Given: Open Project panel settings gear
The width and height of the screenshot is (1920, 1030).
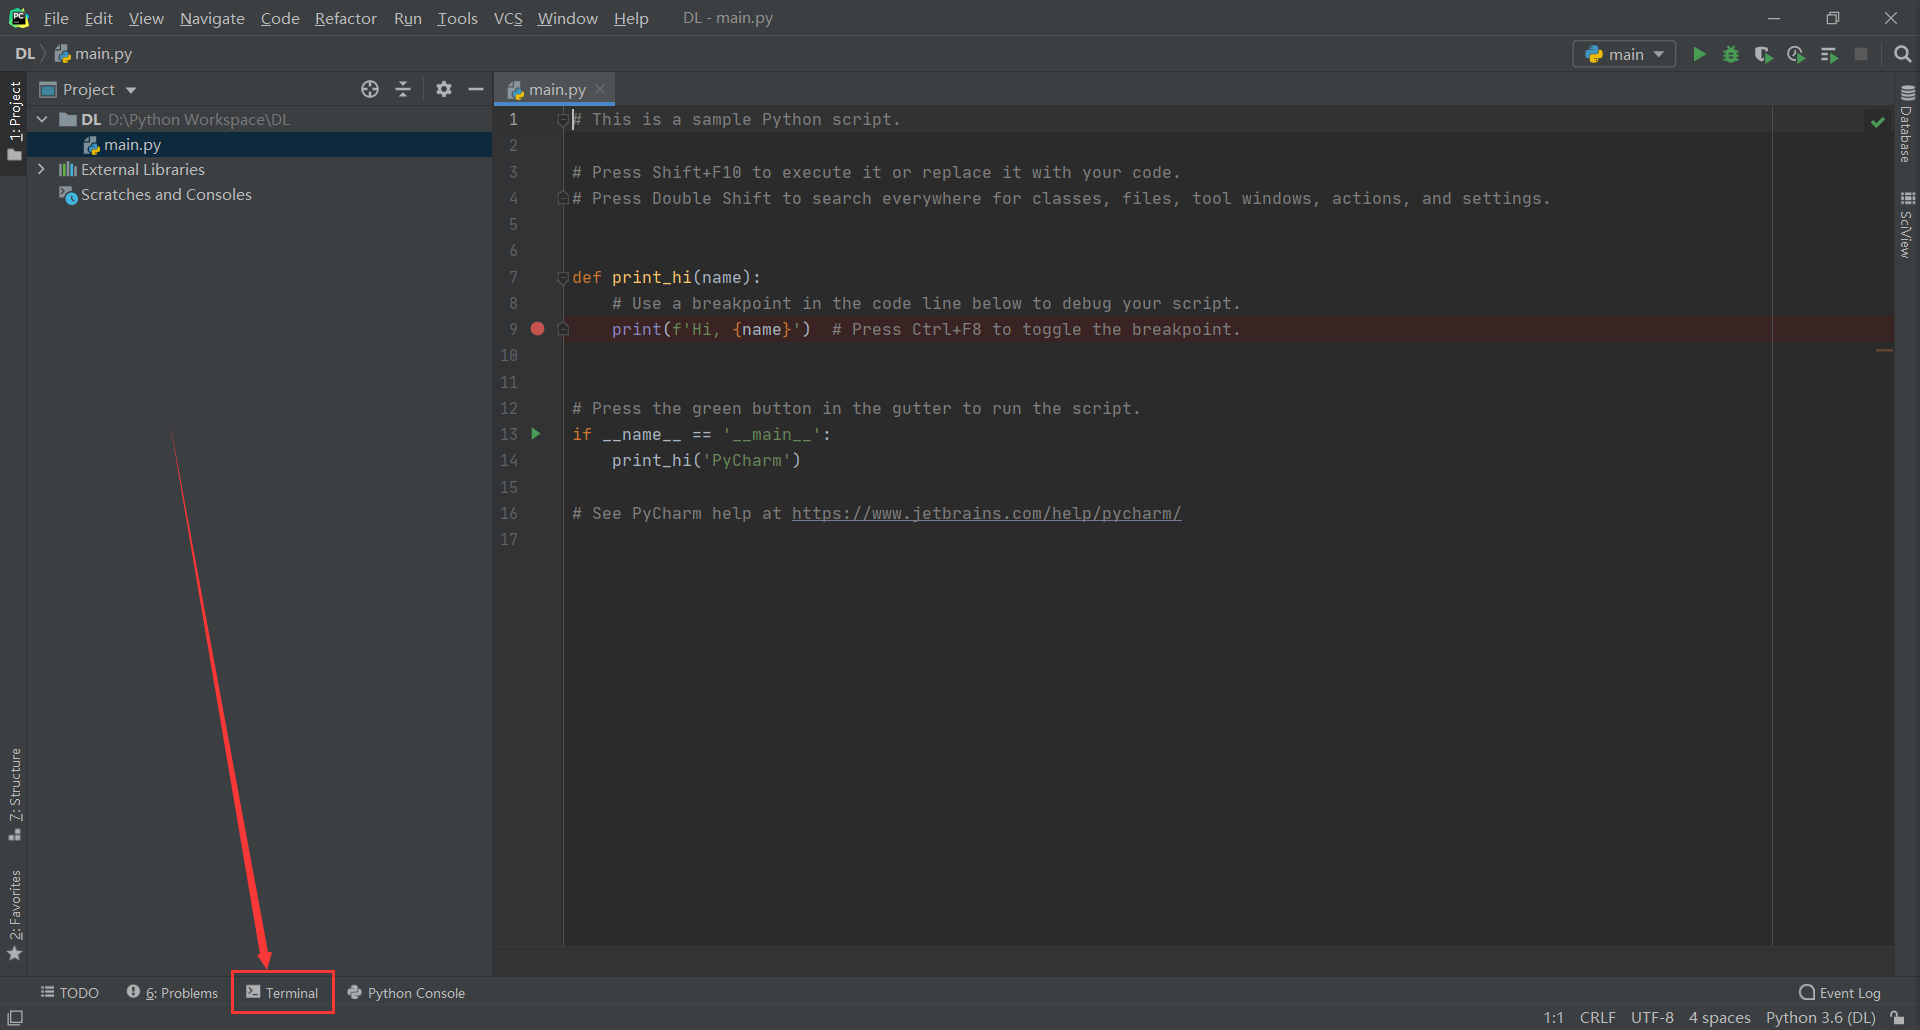Looking at the screenshot, I should click(x=444, y=89).
